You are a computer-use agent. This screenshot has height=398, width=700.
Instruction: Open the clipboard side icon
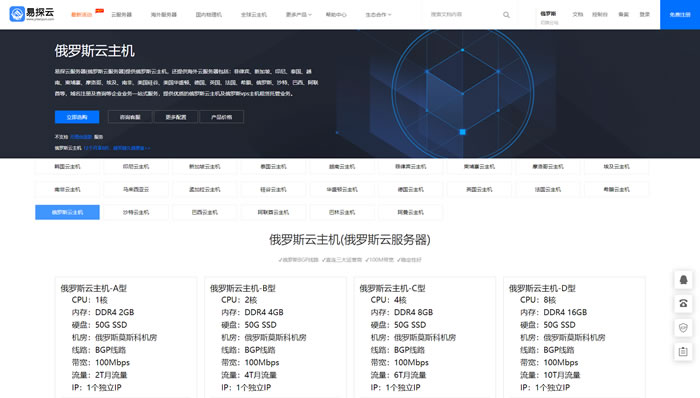coord(683,352)
